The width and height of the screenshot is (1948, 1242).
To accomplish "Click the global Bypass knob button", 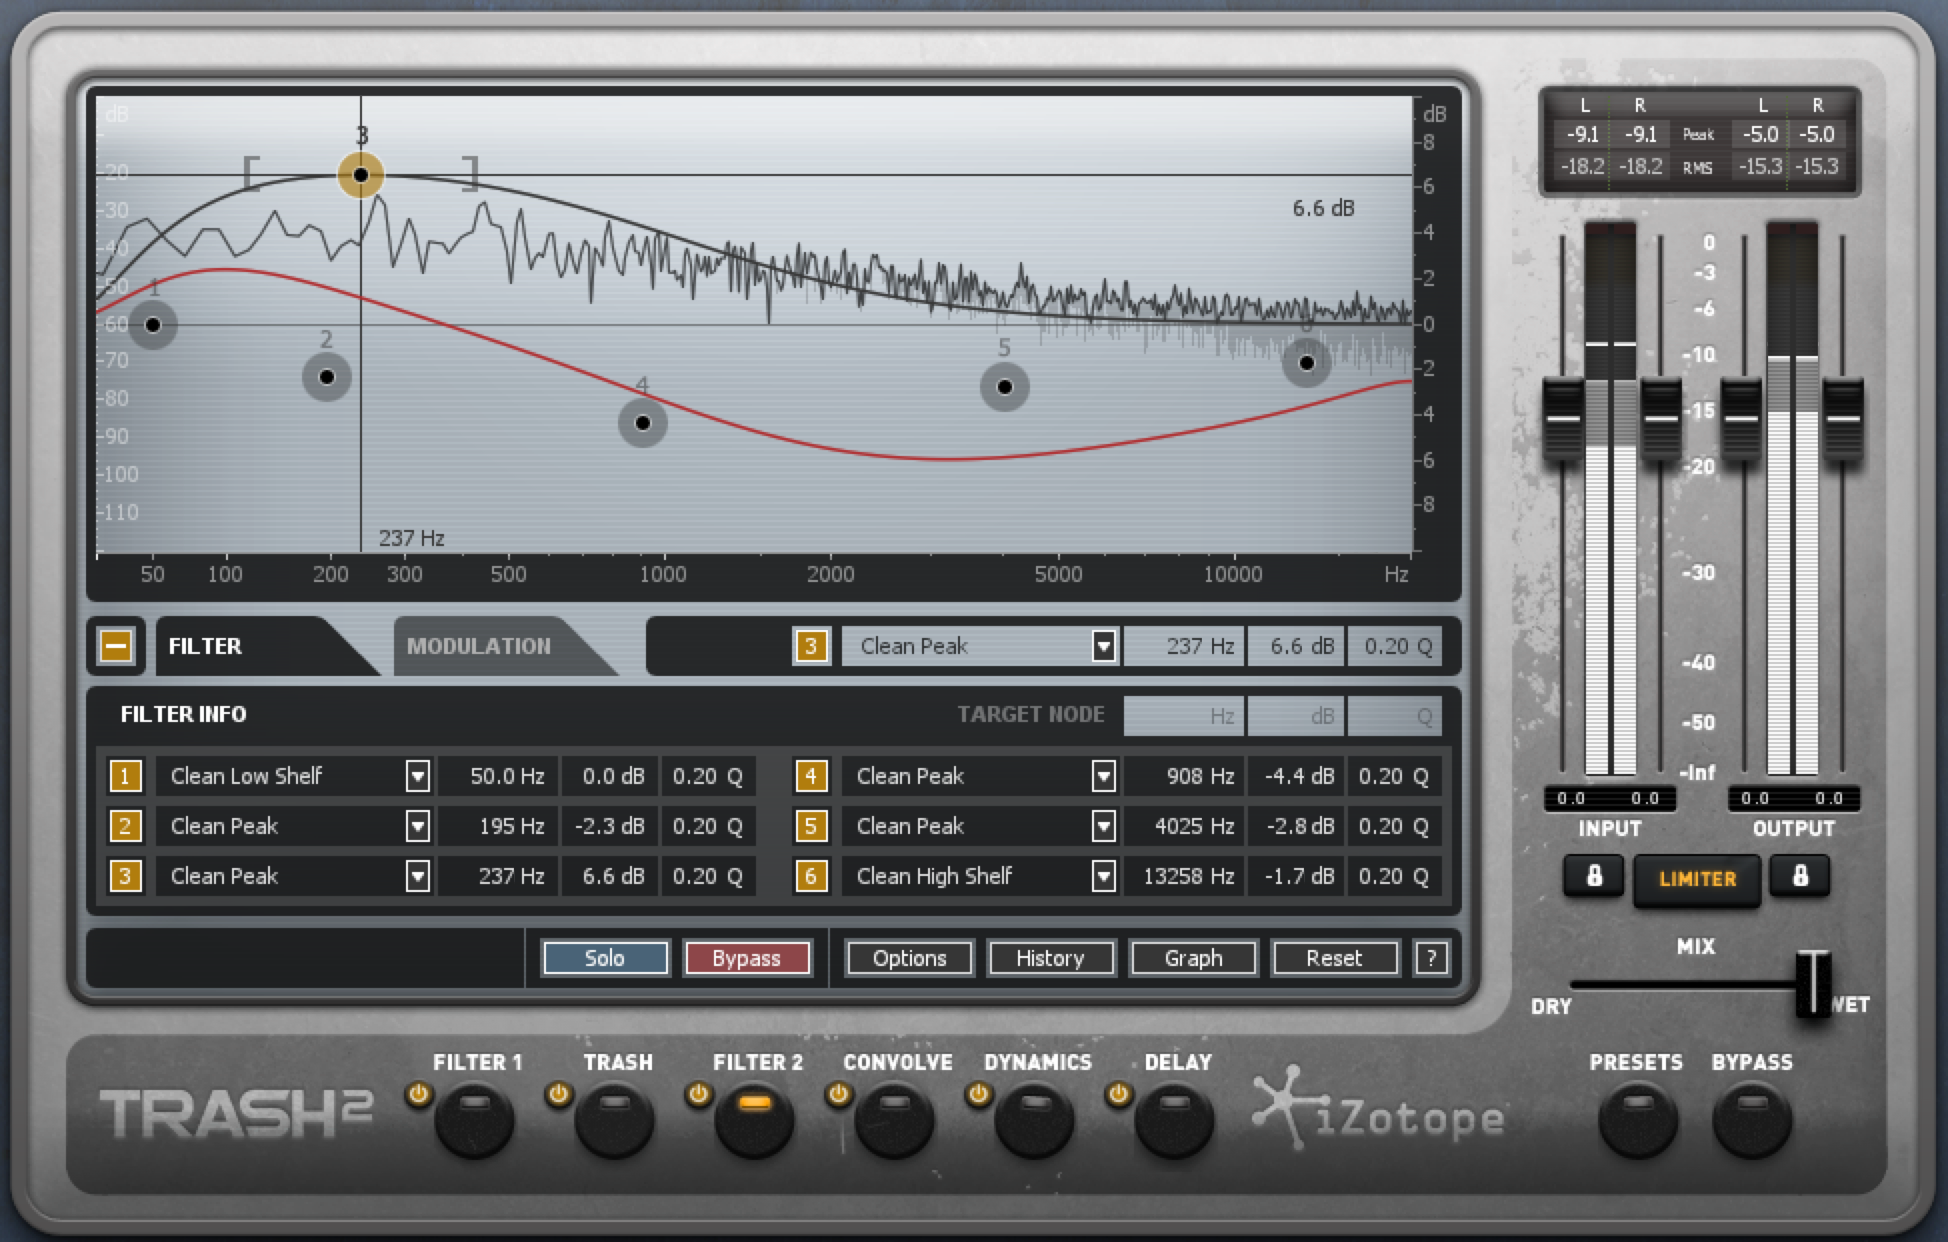I will click(x=1752, y=1118).
